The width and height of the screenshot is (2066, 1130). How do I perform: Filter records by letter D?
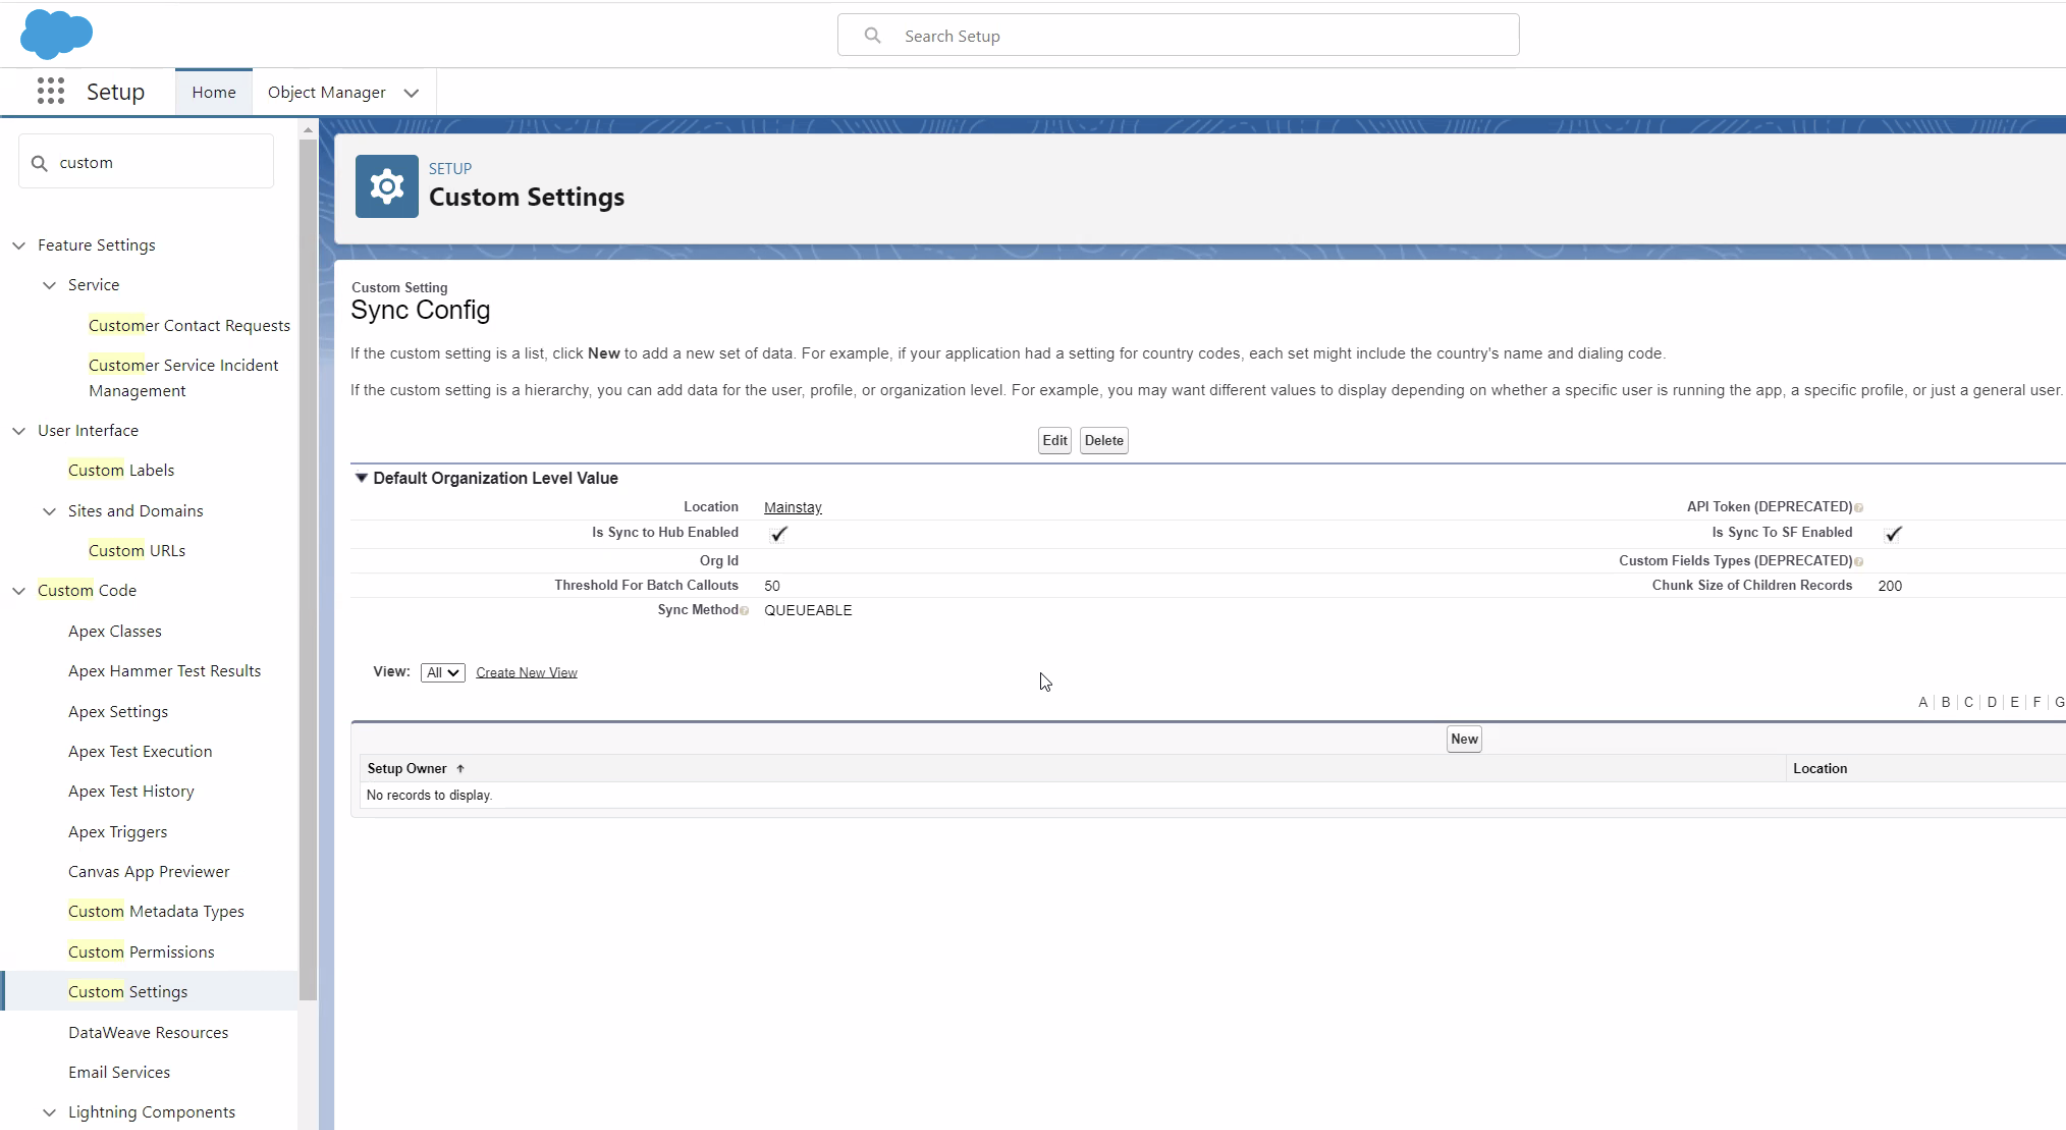click(x=1991, y=702)
